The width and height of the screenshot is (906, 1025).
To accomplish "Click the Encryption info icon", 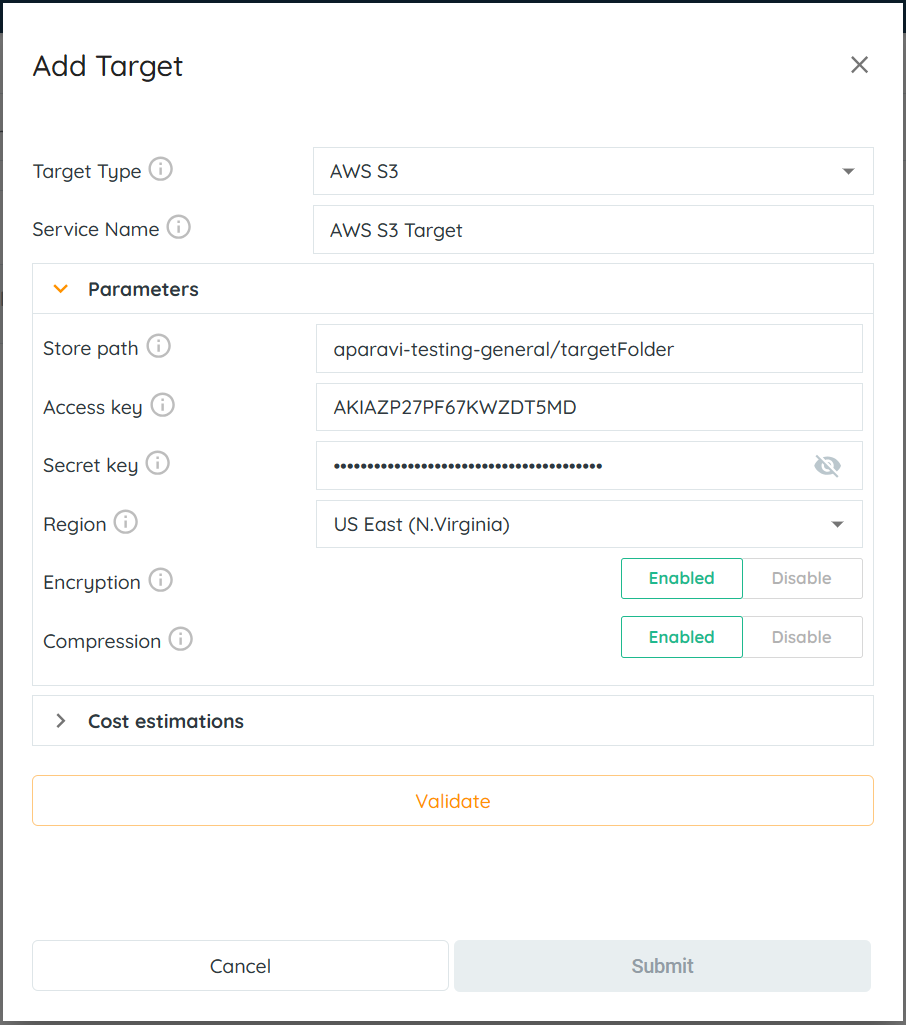I will point(160,581).
